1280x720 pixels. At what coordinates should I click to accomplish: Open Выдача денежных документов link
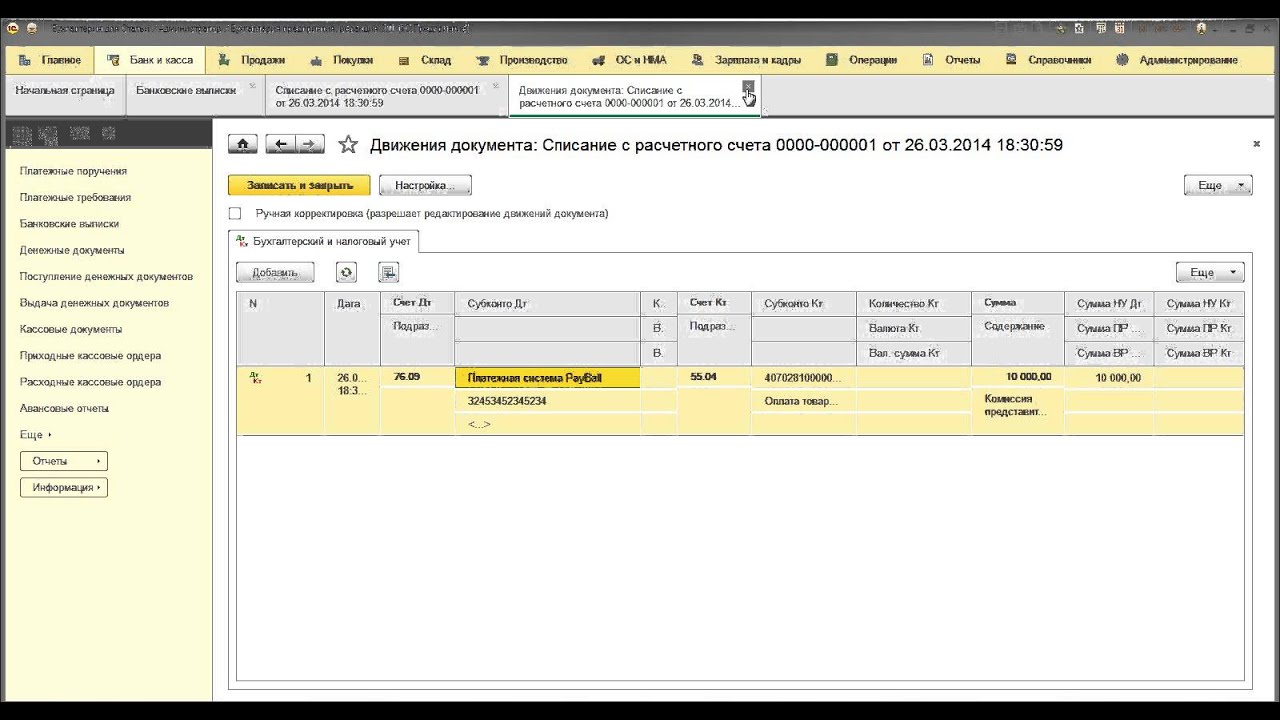94,303
